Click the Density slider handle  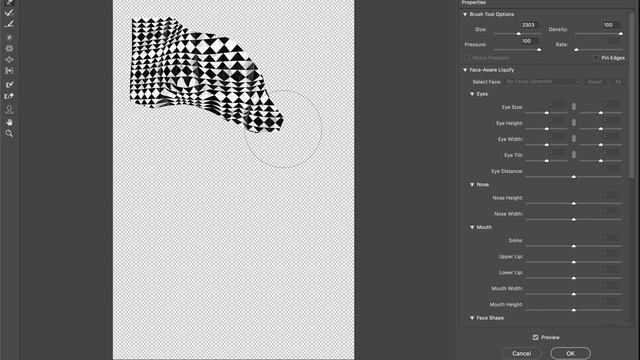(620, 33)
